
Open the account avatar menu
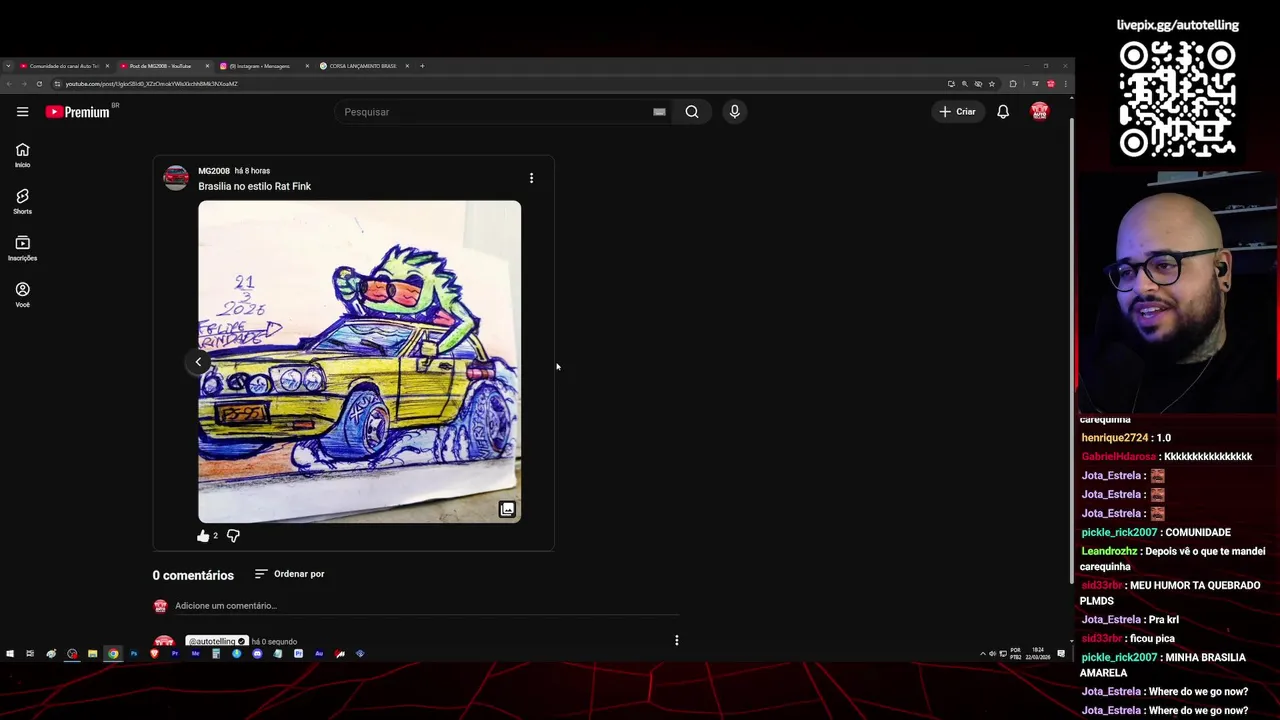click(x=1040, y=112)
